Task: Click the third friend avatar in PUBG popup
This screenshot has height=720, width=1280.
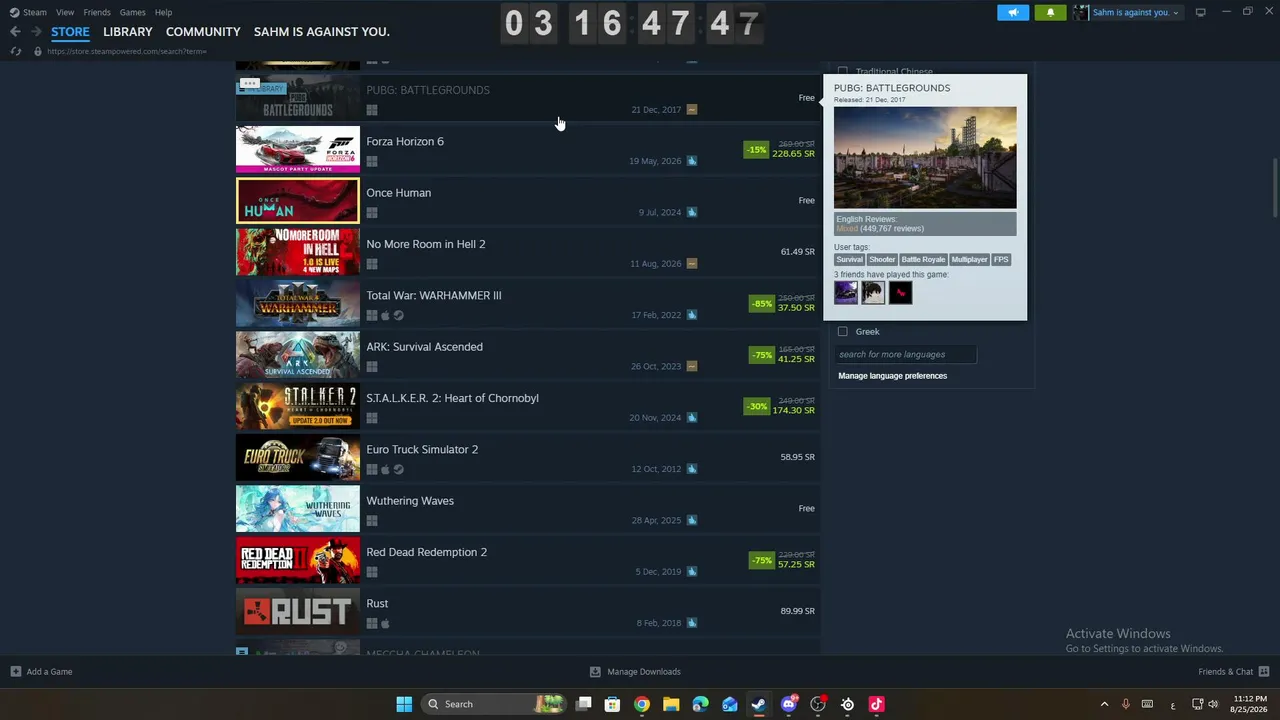Action: click(900, 292)
